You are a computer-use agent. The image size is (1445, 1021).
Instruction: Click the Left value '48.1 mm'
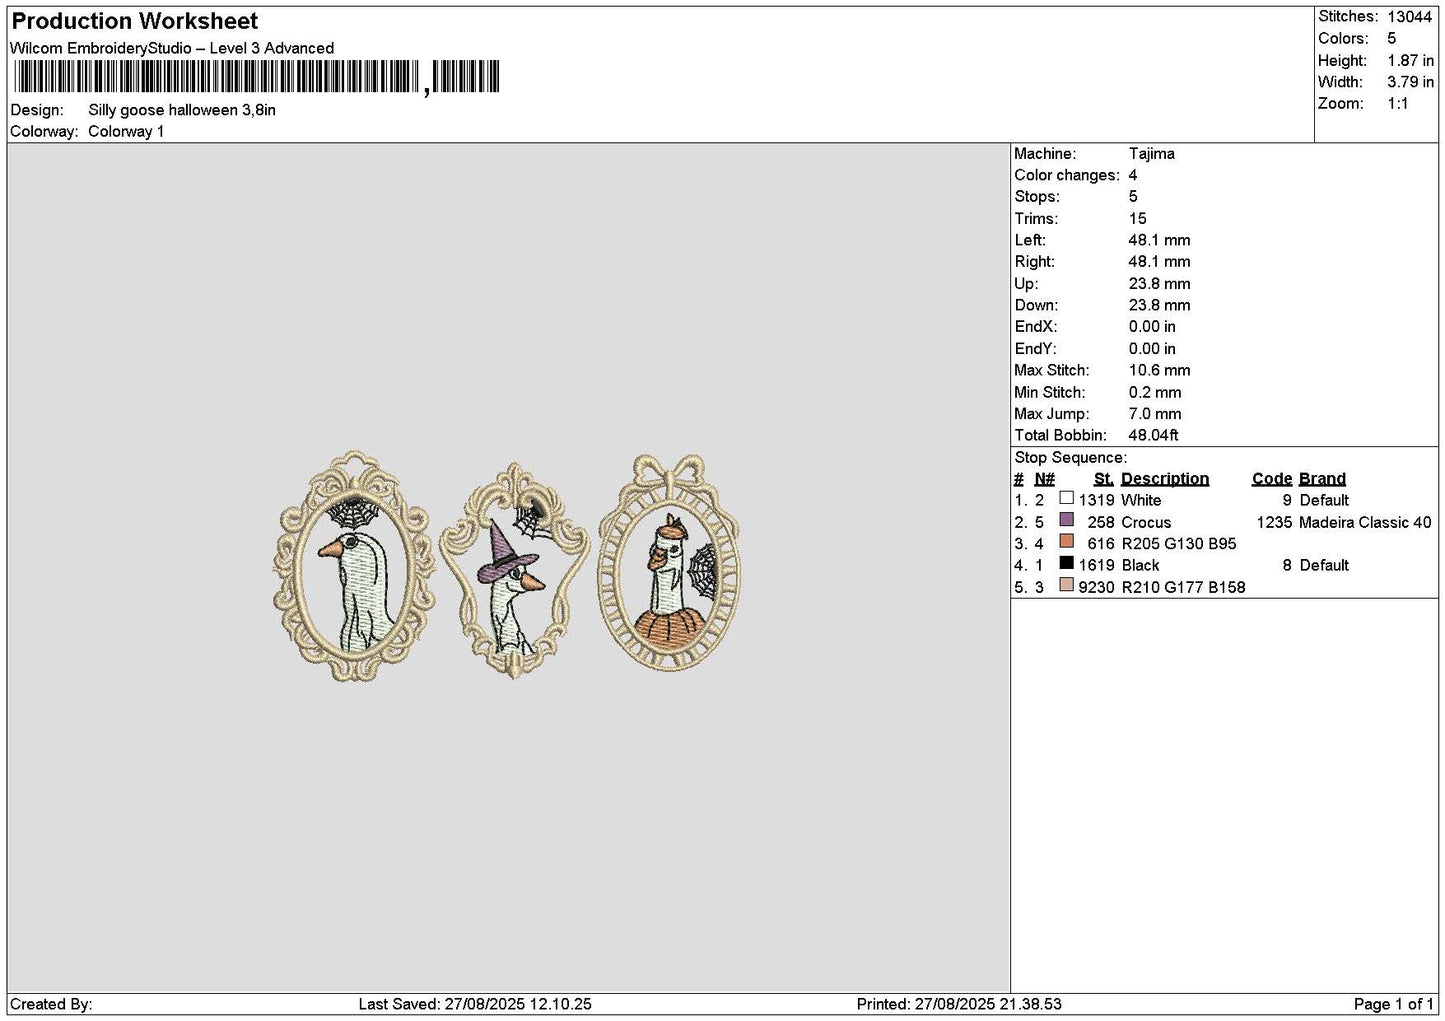[1159, 240]
